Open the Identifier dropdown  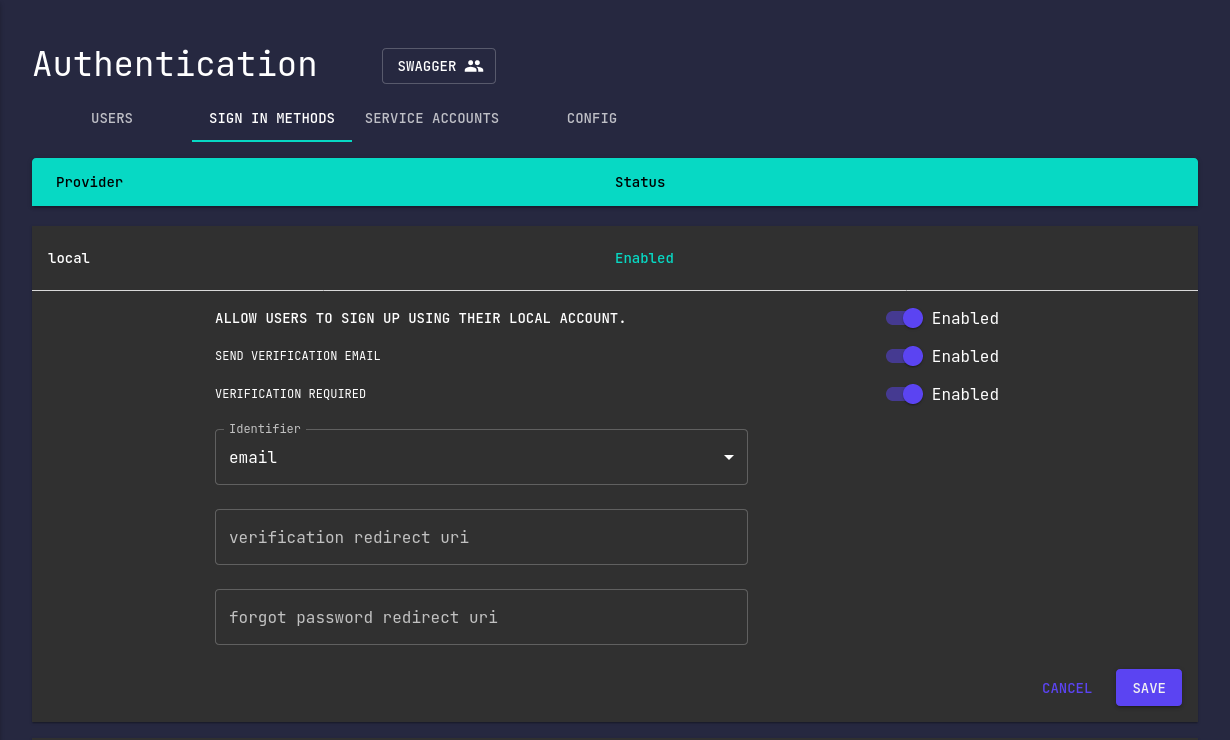click(x=481, y=457)
